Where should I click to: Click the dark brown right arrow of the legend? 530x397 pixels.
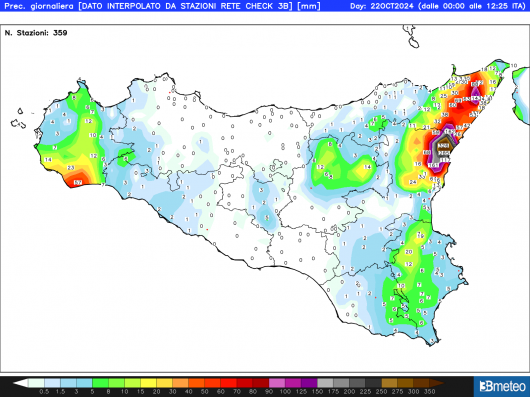coord(437,383)
